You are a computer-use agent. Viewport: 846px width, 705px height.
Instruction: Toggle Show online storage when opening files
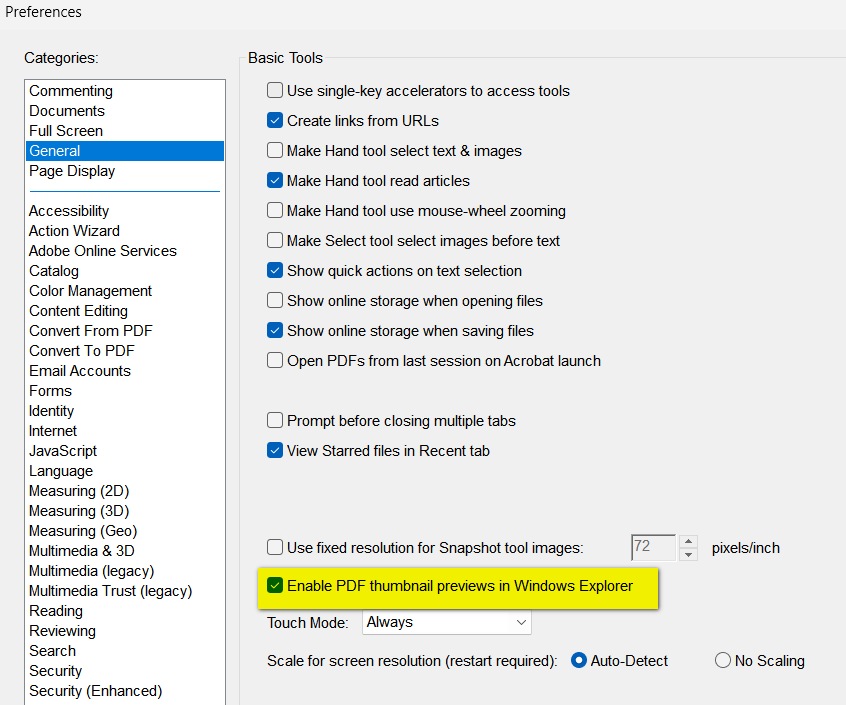(x=275, y=301)
